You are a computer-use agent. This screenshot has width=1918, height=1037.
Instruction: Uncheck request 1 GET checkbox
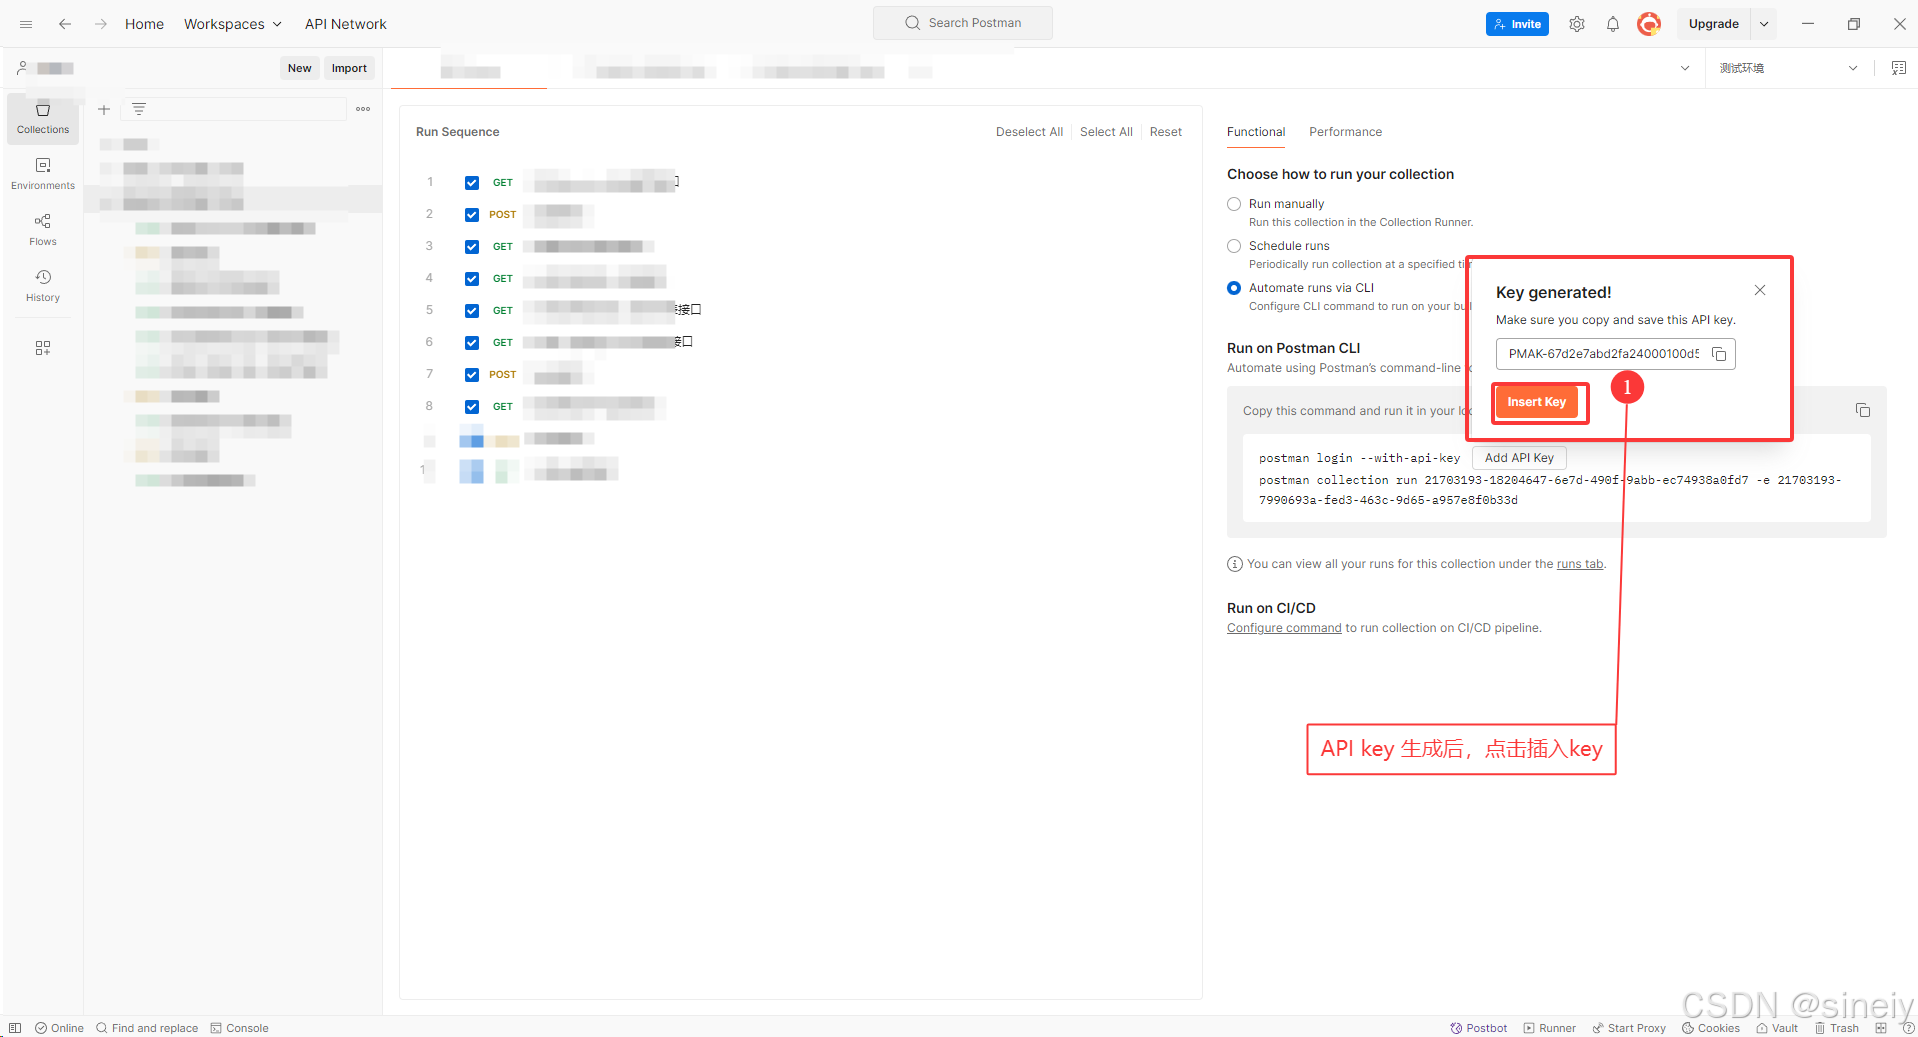(x=472, y=183)
